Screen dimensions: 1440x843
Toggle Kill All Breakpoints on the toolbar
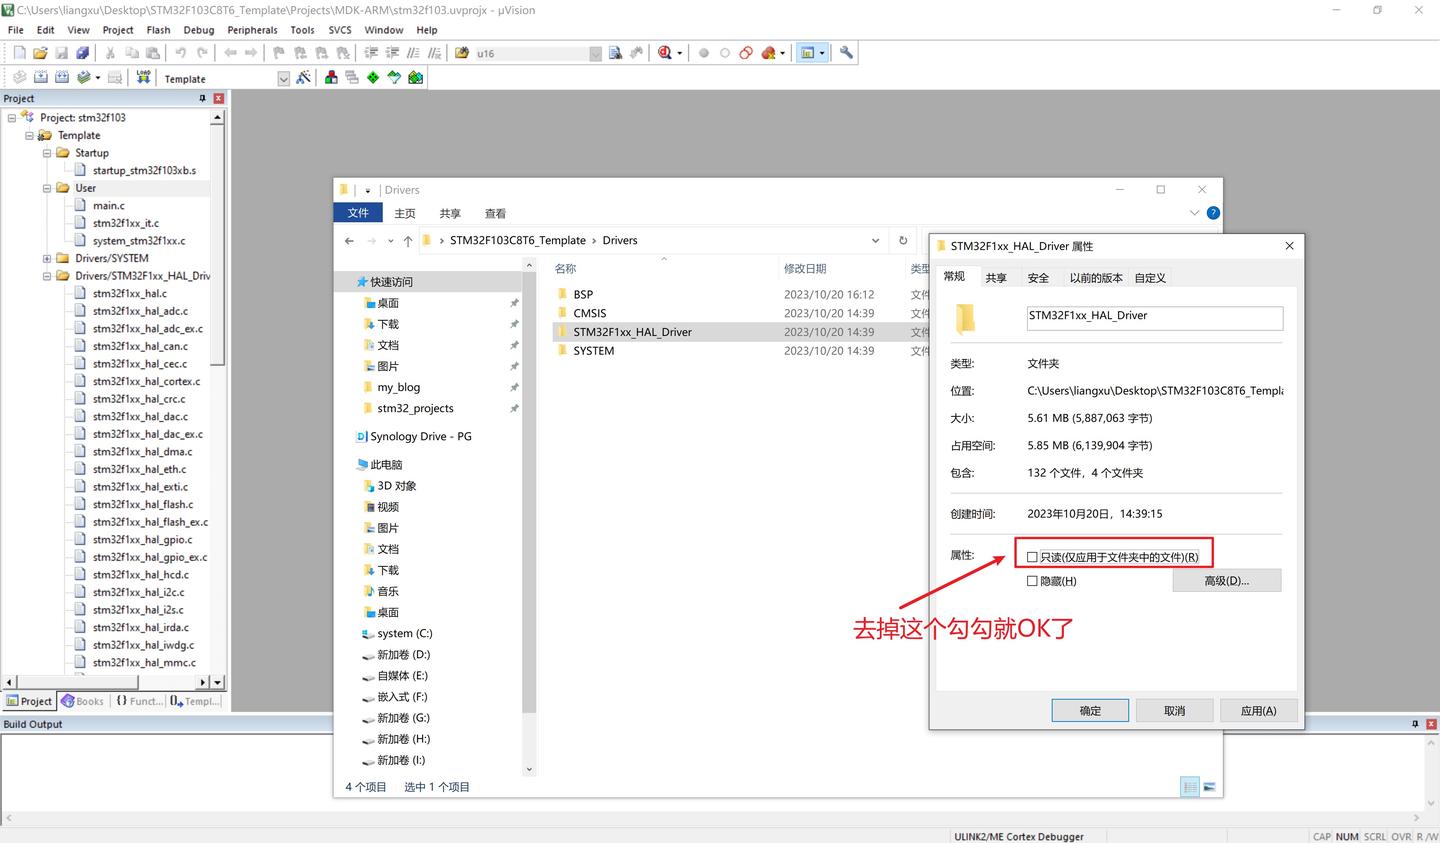click(768, 53)
